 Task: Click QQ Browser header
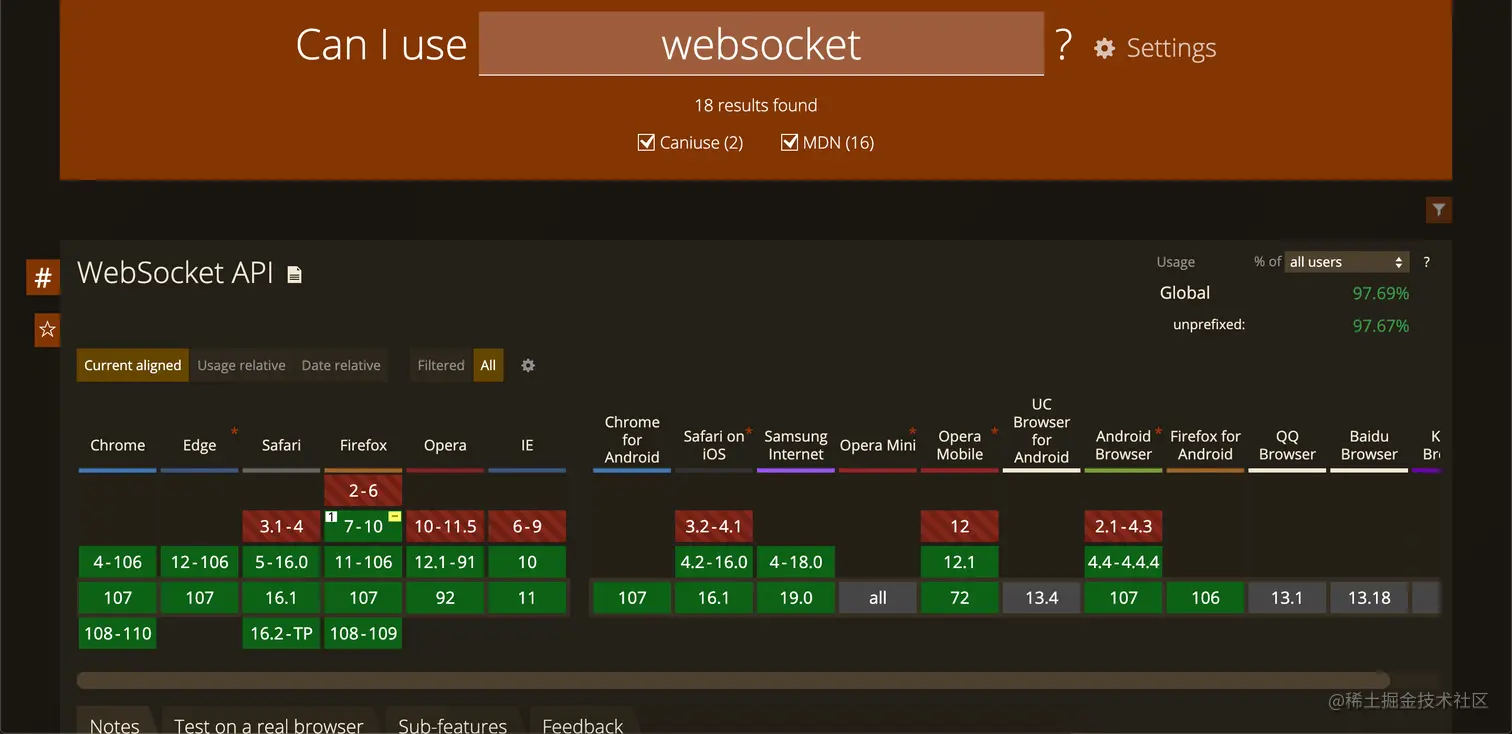[1287, 445]
